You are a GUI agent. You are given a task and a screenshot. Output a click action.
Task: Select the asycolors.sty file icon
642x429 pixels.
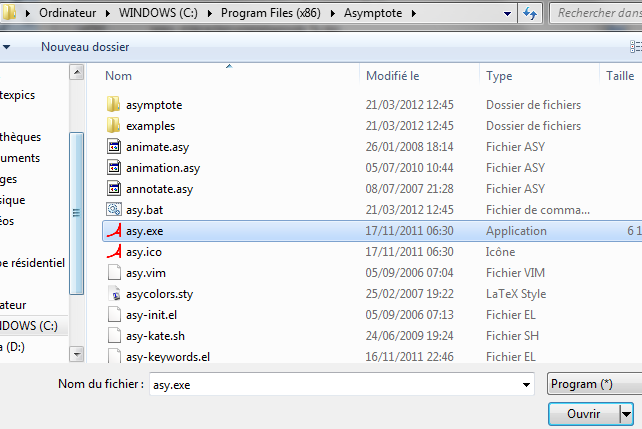click(114, 294)
